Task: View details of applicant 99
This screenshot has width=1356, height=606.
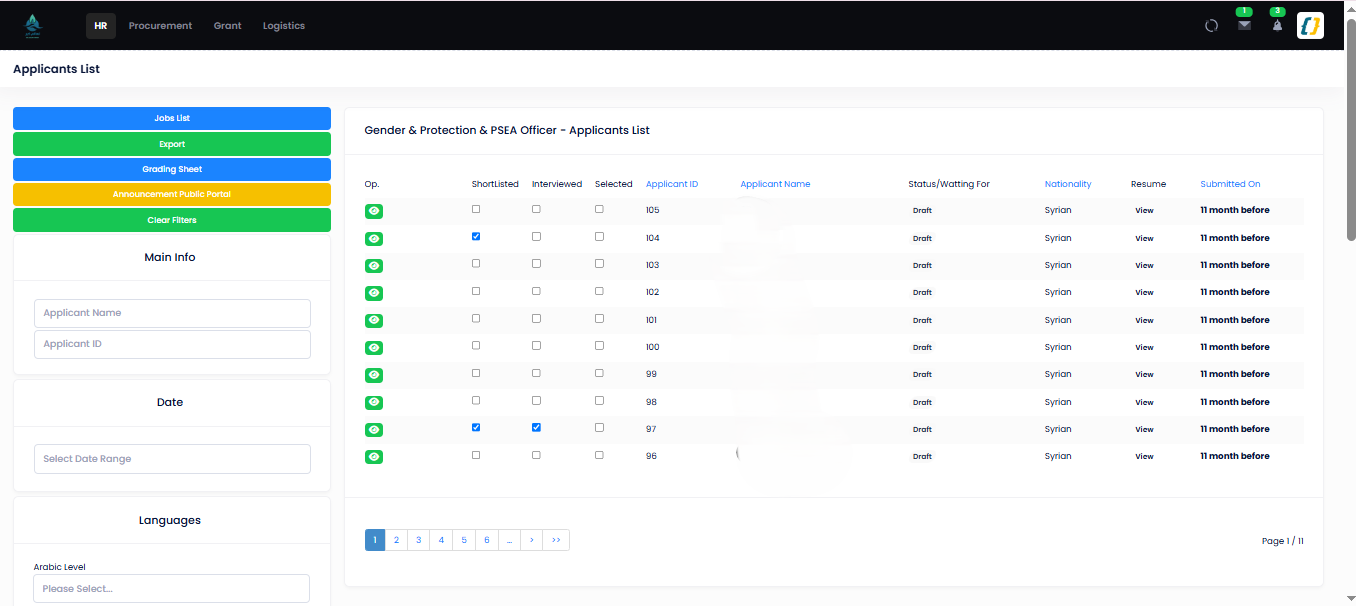Action: pyautogui.click(x=374, y=375)
